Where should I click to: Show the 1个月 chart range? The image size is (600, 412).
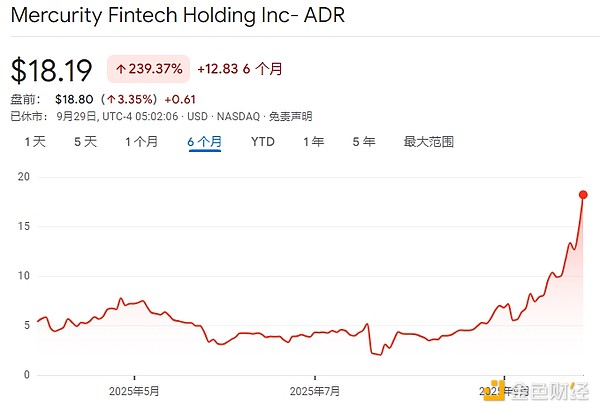(x=141, y=142)
